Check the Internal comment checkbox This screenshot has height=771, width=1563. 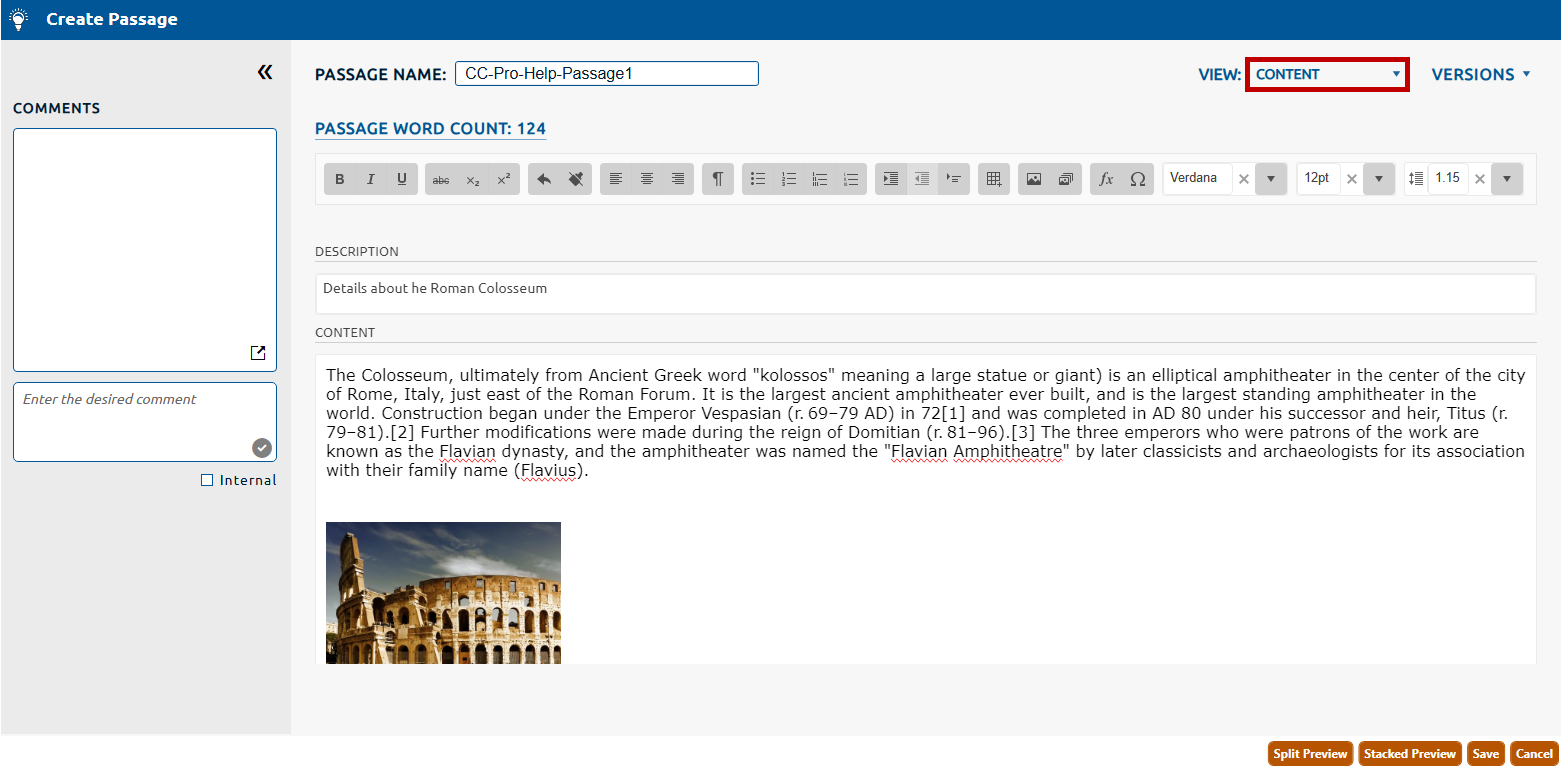(x=207, y=480)
